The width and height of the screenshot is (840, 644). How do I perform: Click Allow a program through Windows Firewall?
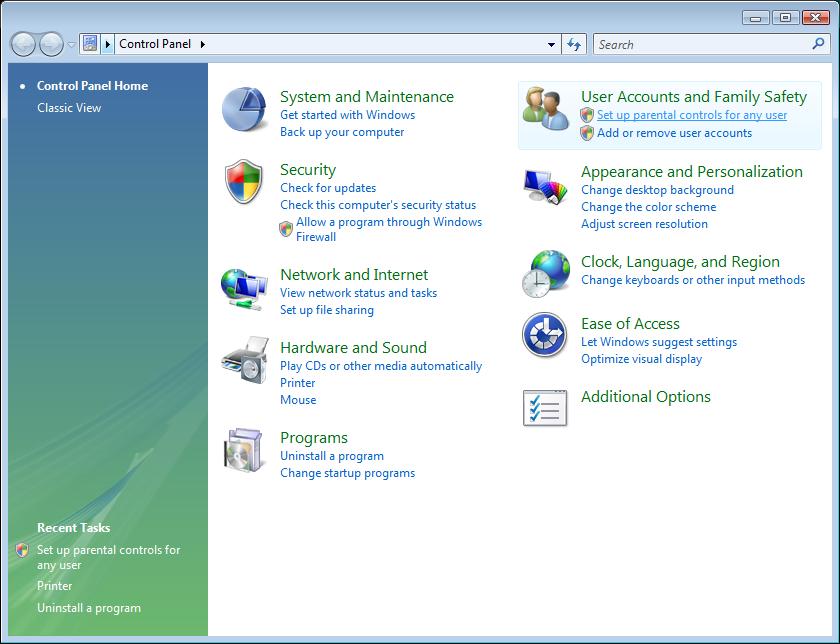(389, 229)
